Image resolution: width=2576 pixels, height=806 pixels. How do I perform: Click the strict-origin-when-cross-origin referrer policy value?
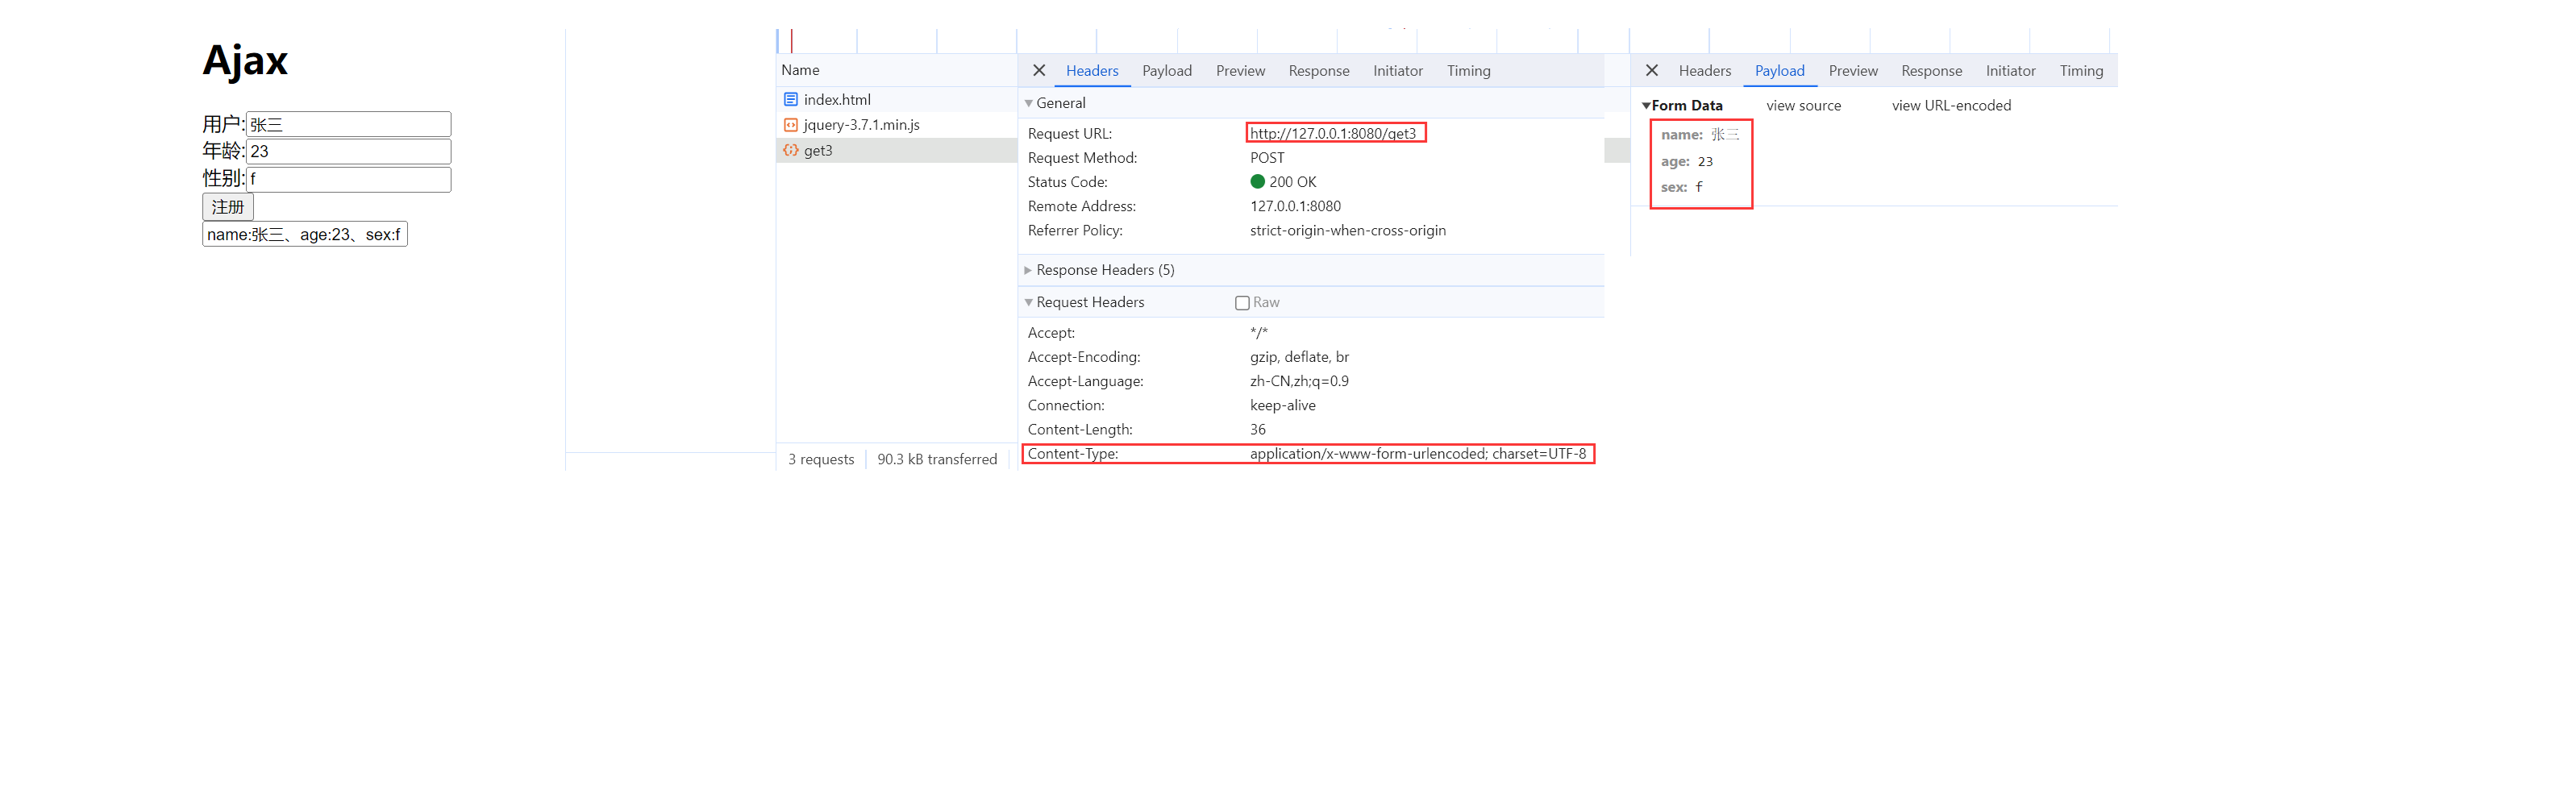pyautogui.click(x=1347, y=230)
